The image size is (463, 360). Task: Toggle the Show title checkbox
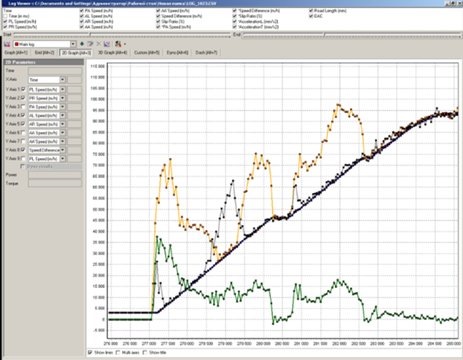145,352
